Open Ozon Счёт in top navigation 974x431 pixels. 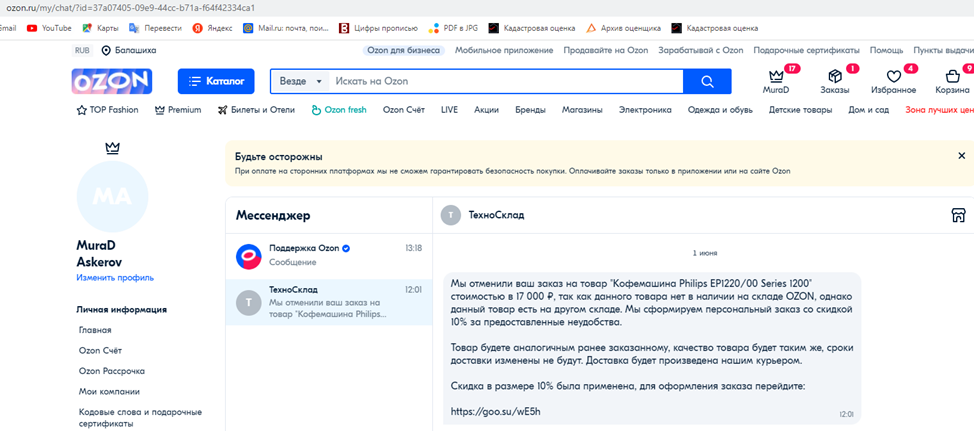pos(404,110)
